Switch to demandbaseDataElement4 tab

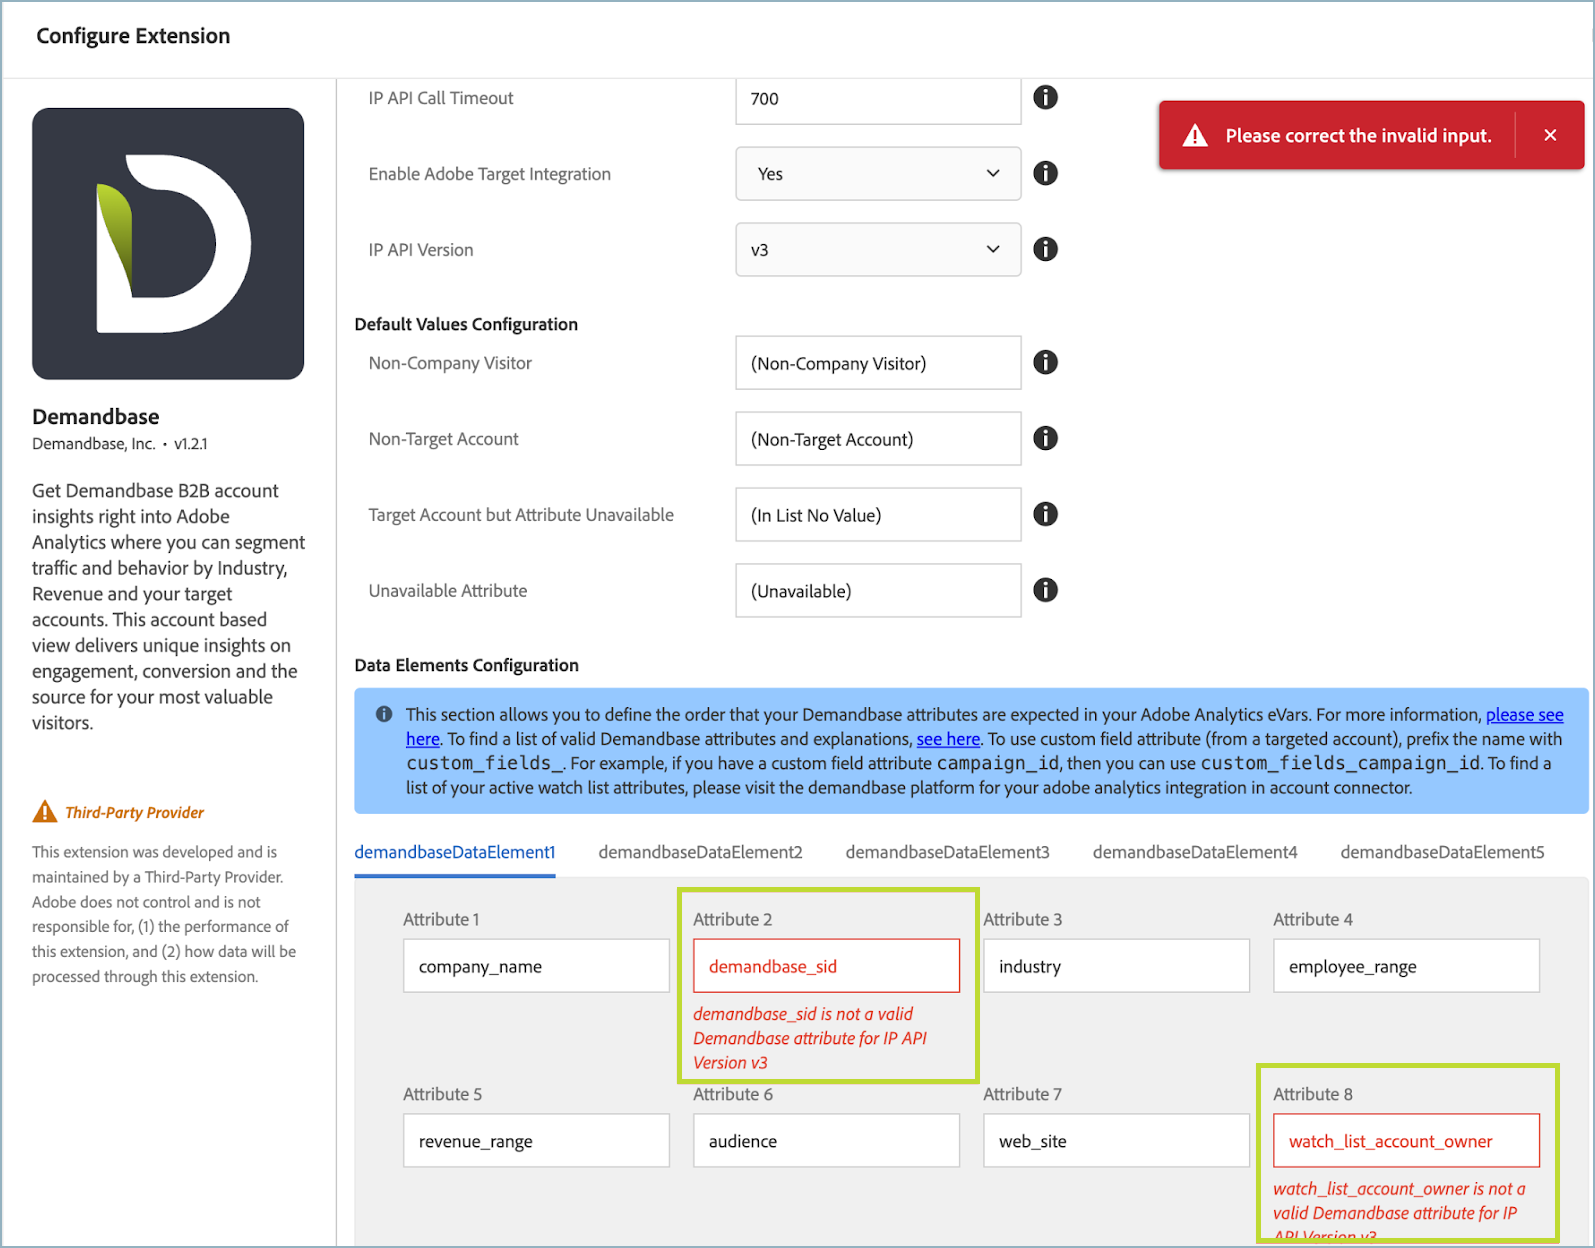pos(1195,852)
